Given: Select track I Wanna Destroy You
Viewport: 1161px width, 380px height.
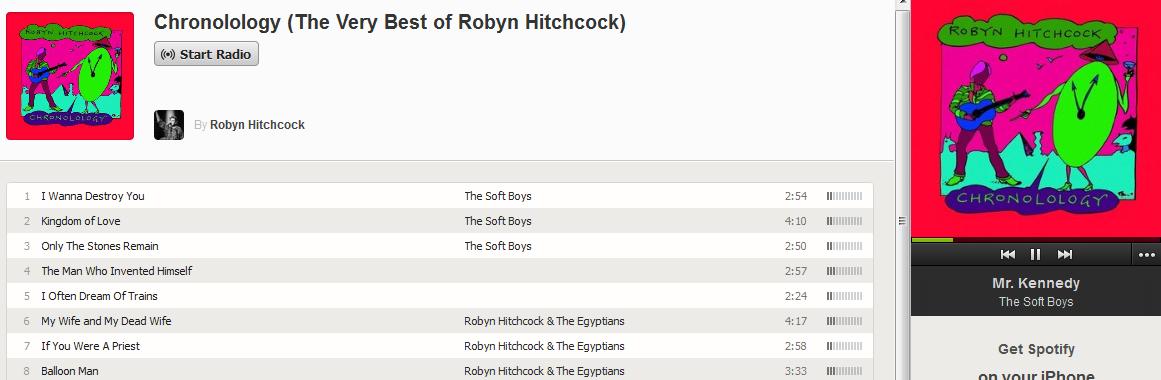Looking at the screenshot, I should pos(440,196).
